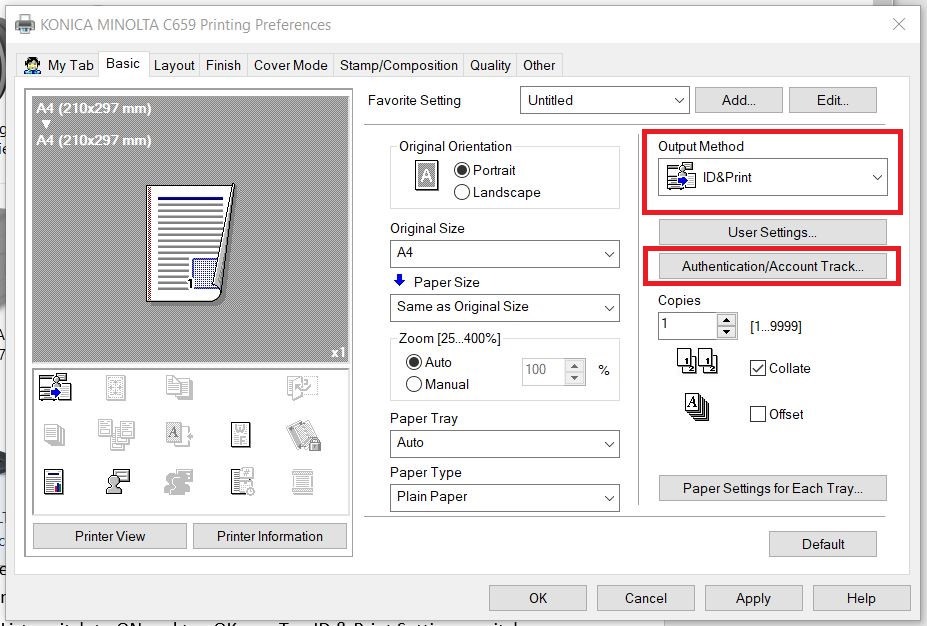This screenshot has width=927, height=626.
Task: Expand the Paper Tray dropdown
Action: point(504,443)
